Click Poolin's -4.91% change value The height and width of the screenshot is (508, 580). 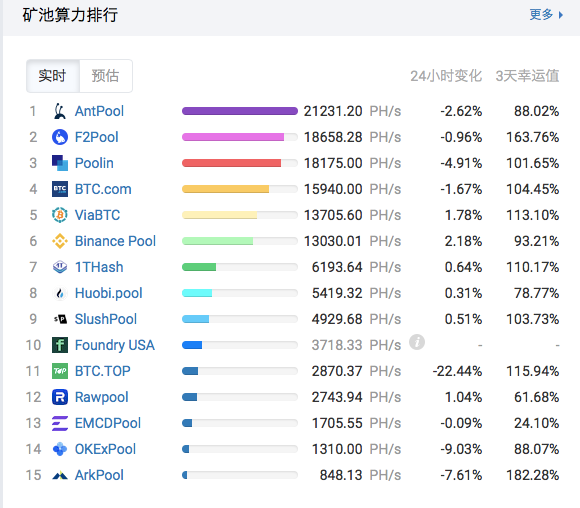click(461, 163)
